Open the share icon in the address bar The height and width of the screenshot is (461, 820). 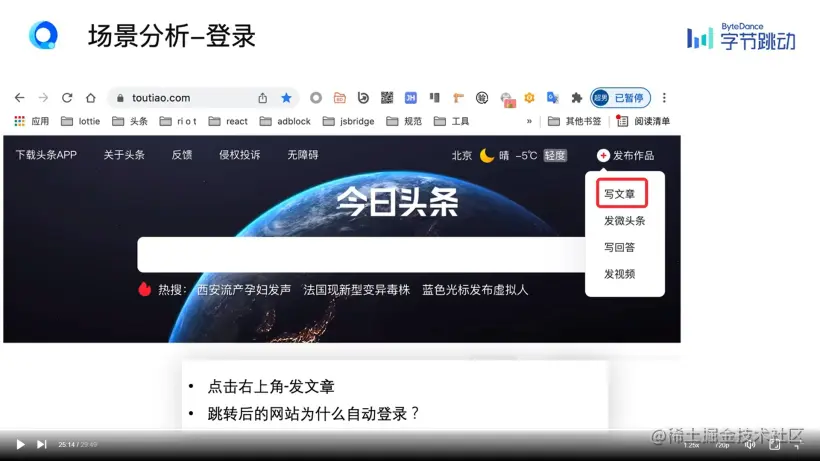(x=263, y=98)
